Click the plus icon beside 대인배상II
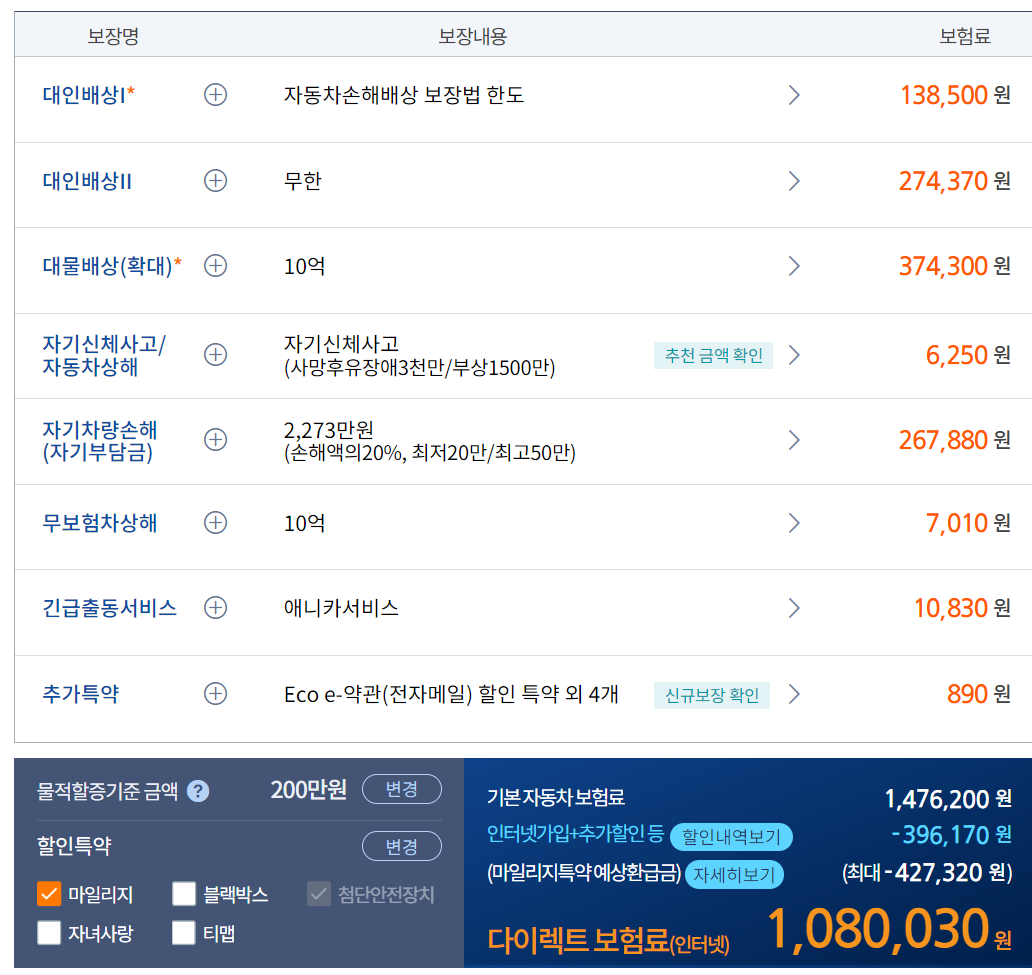 (x=215, y=181)
